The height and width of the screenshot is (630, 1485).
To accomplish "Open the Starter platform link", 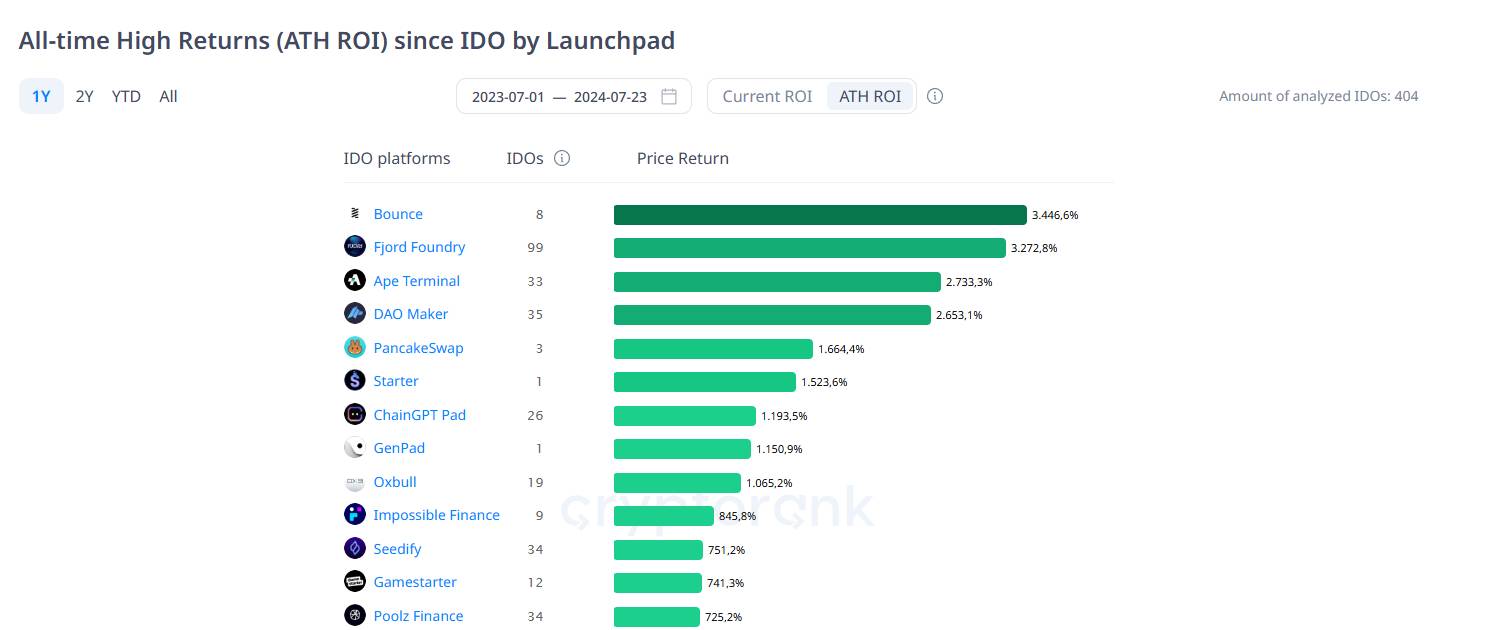I will [396, 381].
